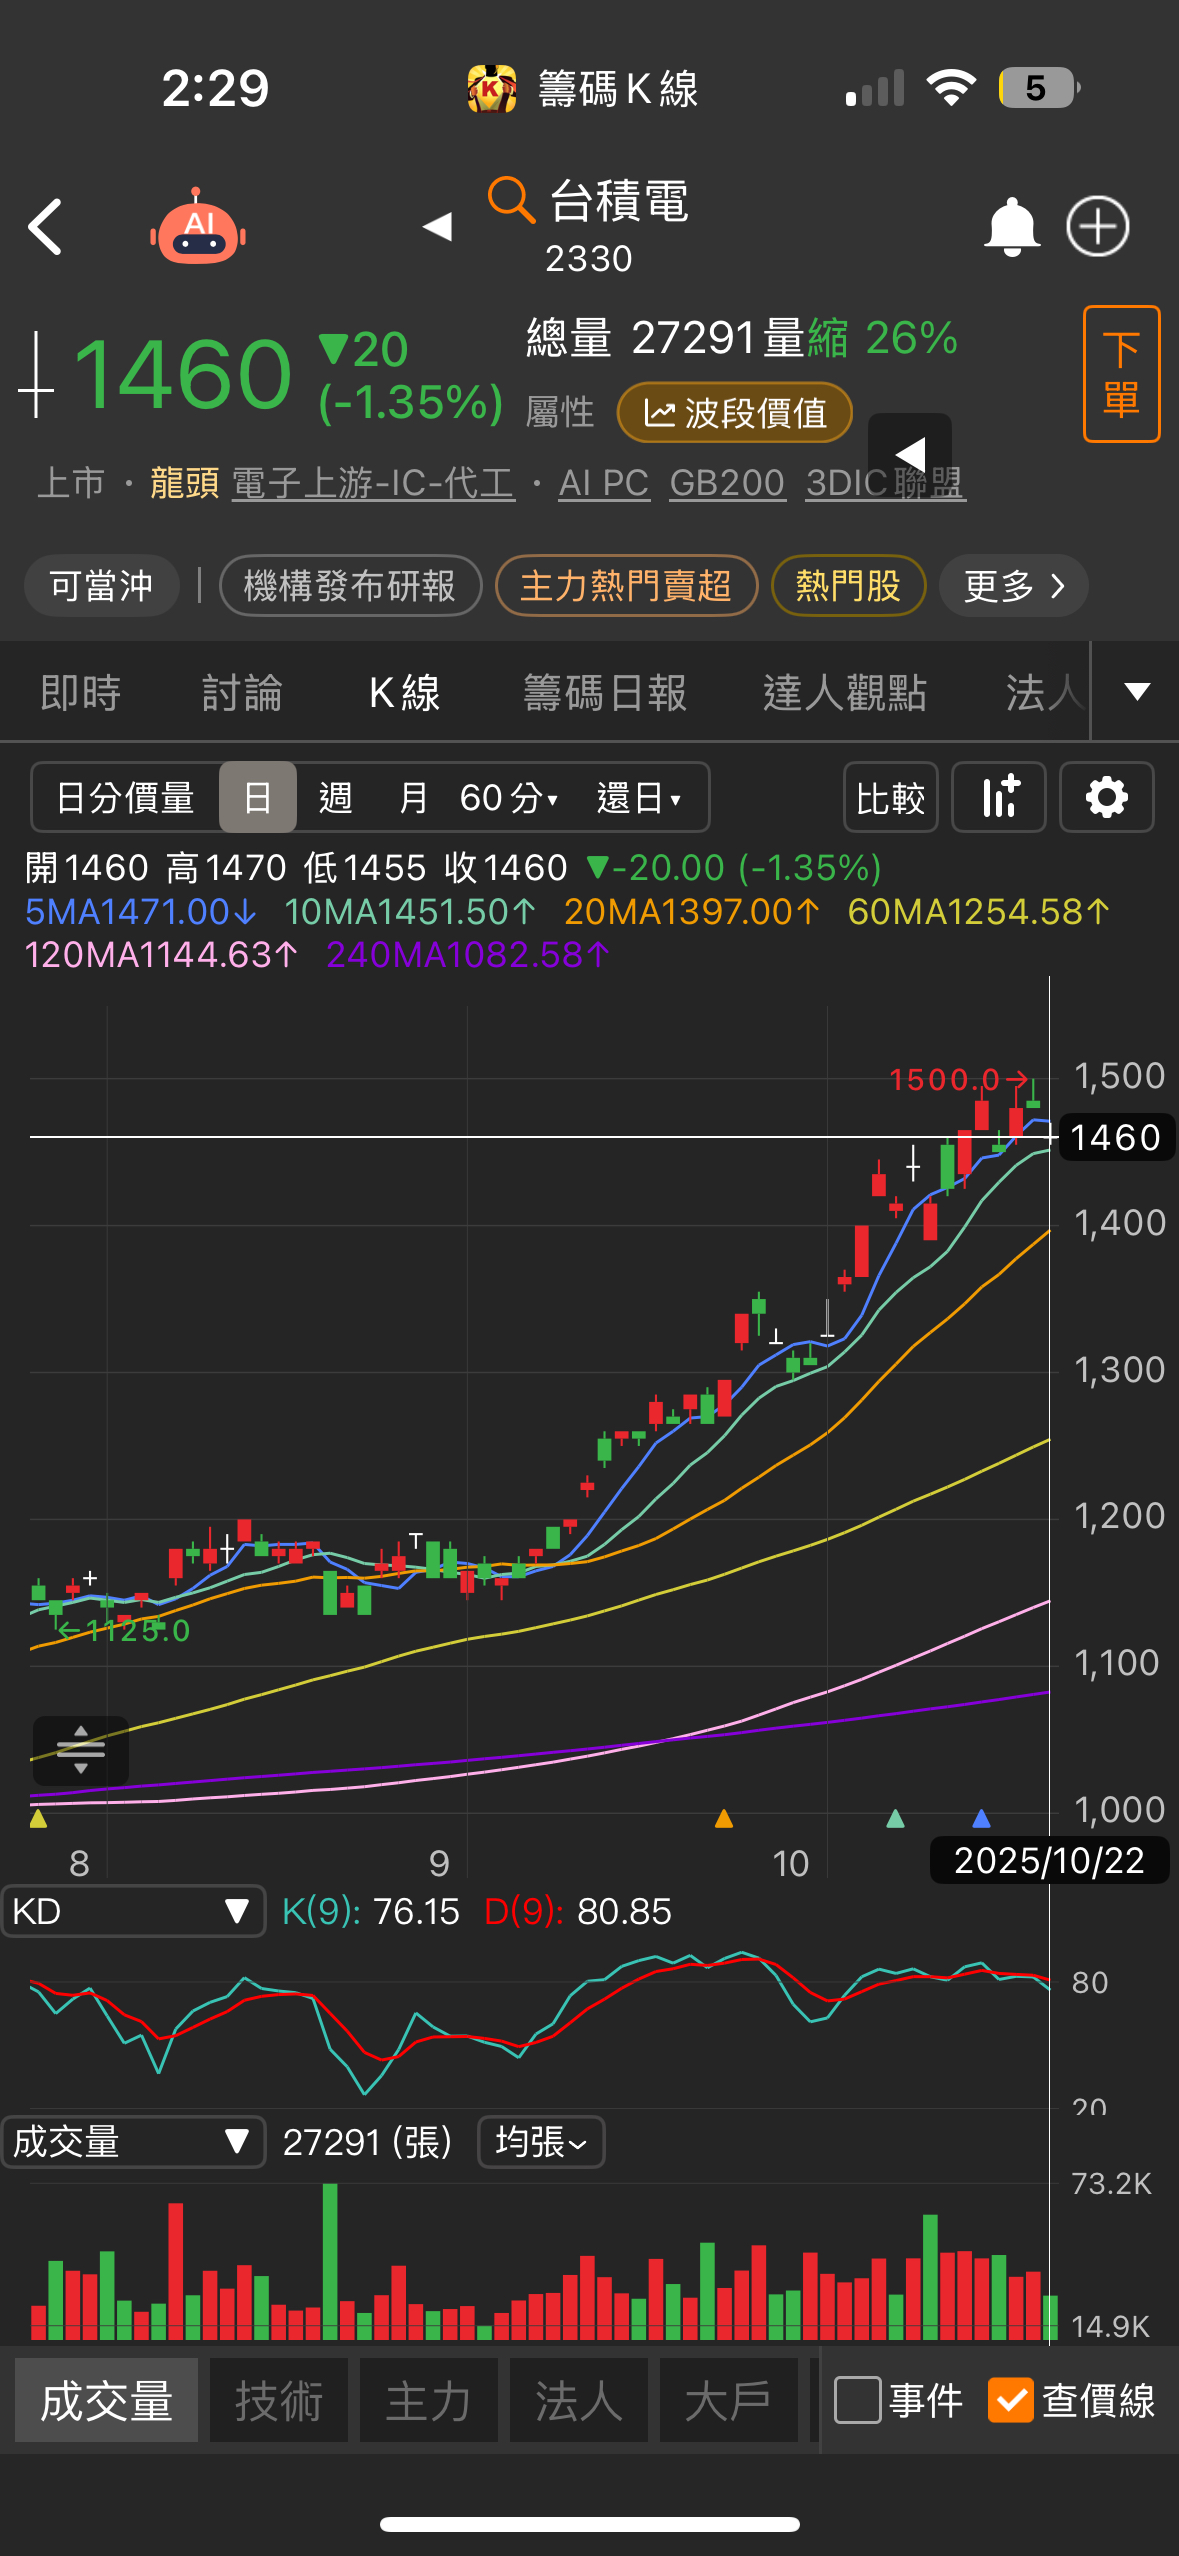1179x2556 pixels.
Task: Open the AI PC concept link
Action: tap(604, 483)
